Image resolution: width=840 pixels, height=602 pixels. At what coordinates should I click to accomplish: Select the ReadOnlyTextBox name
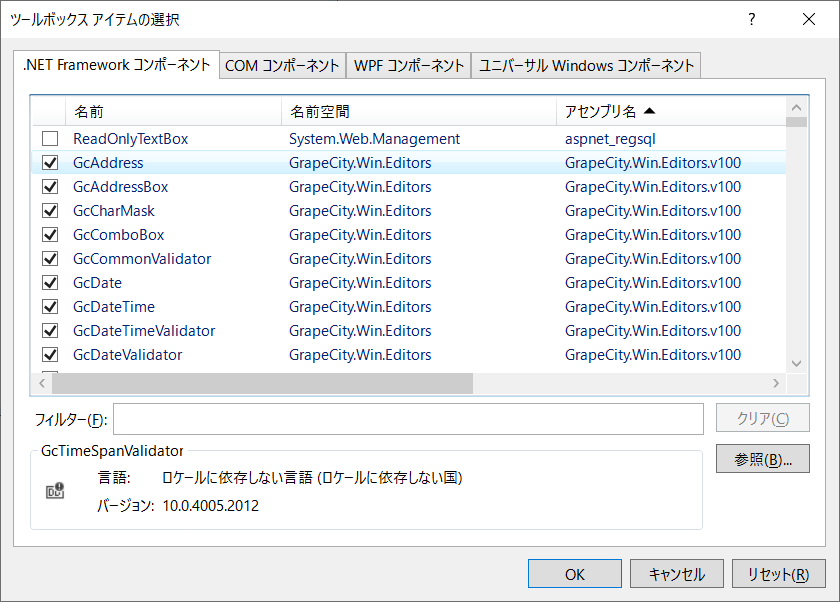click(131, 139)
